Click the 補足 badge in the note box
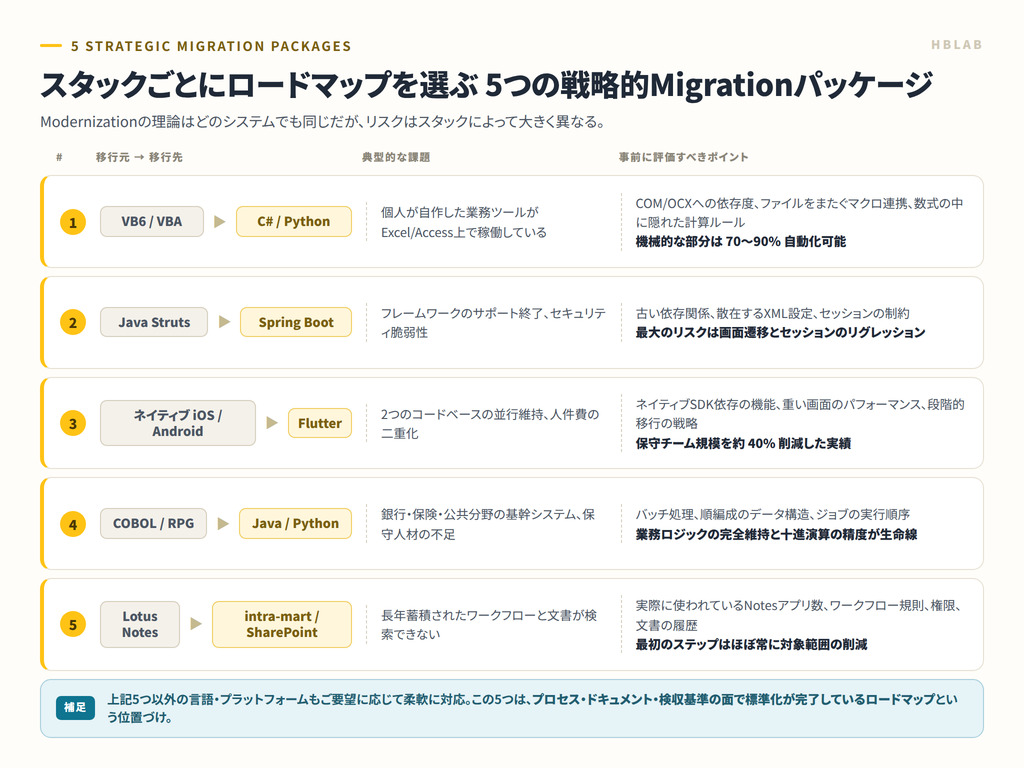 click(x=75, y=707)
